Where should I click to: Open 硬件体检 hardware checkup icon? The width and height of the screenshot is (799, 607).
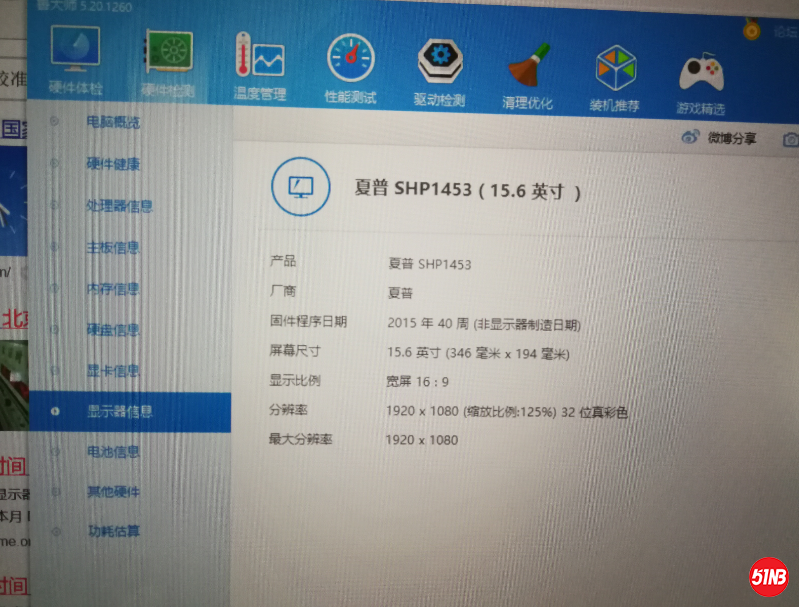tap(75, 54)
